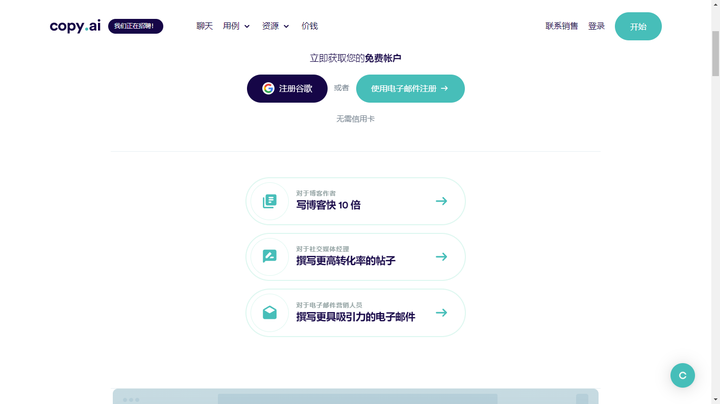Click the arrow on 写博客快 10 倍 card
720x404 pixels.
441,201
